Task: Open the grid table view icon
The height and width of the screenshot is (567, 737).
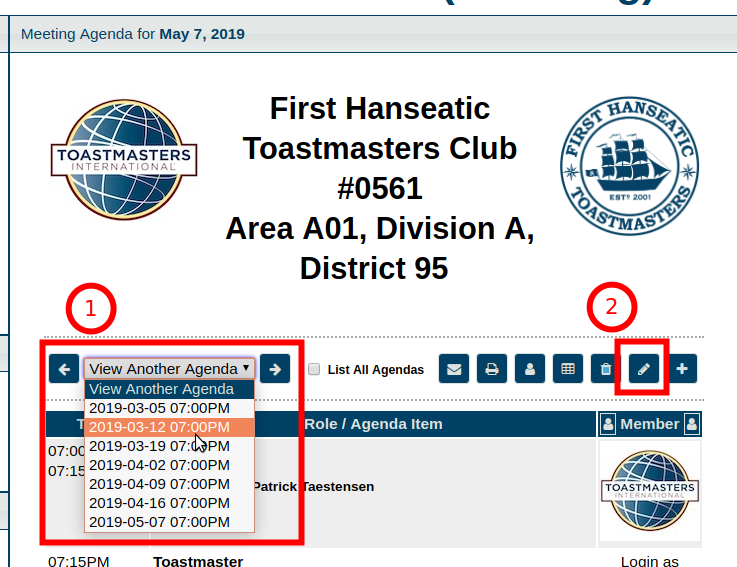Action: [x=568, y=369]
